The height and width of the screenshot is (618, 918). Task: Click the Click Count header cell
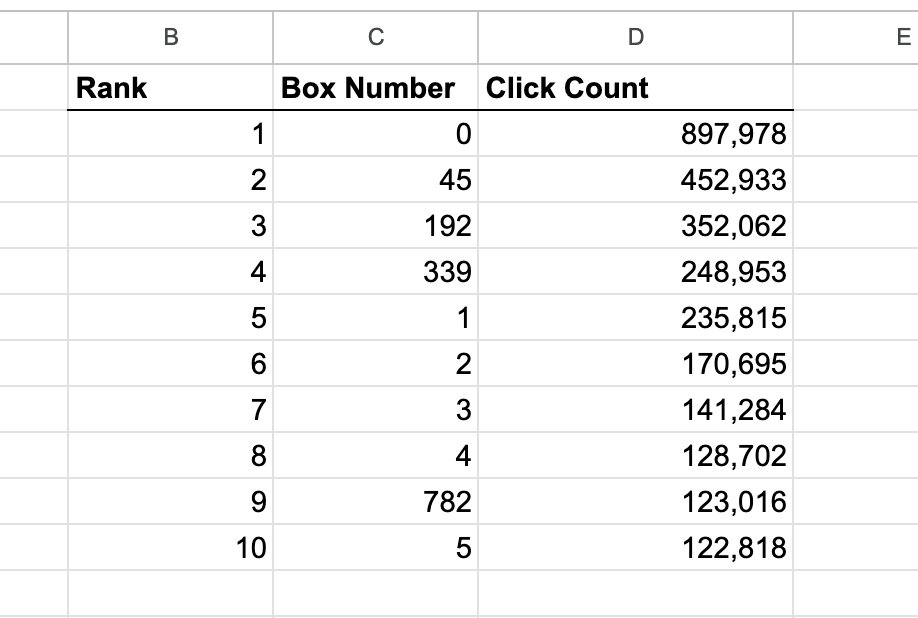pyautogui.click(x=635, y=87)
